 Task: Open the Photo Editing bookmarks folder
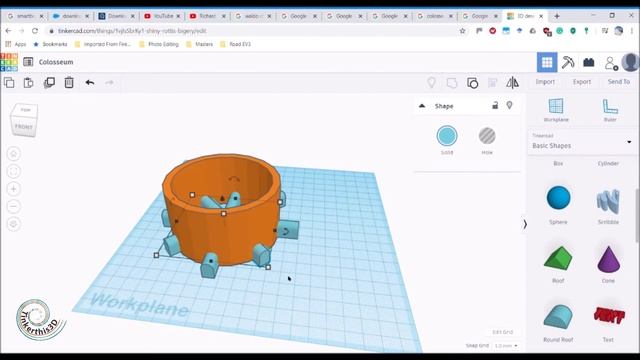tap(159, 44)
